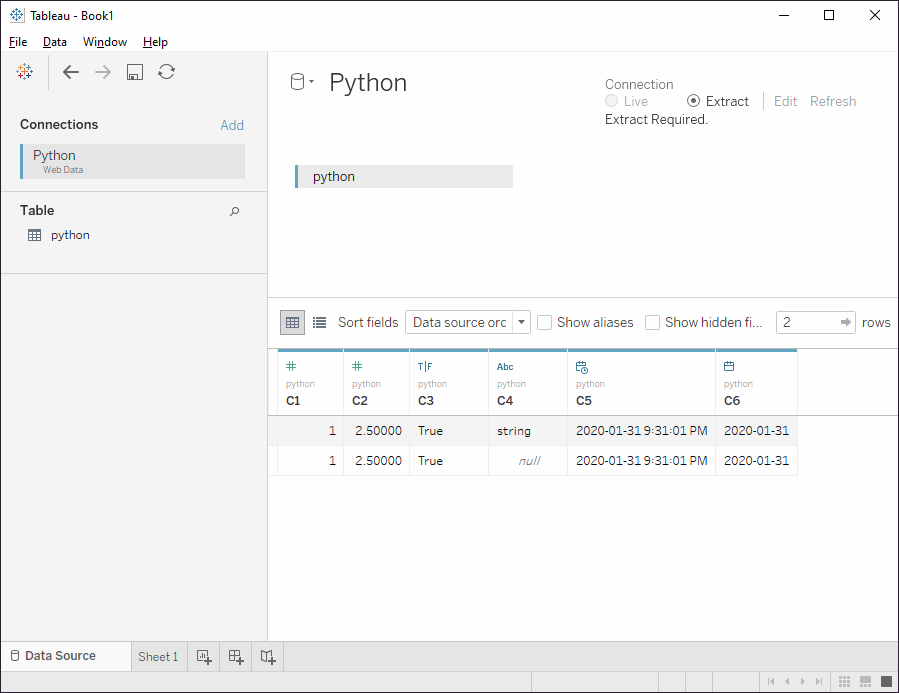Show filmstrip view icon
The image size is (899, 693).
coord(866,682)
